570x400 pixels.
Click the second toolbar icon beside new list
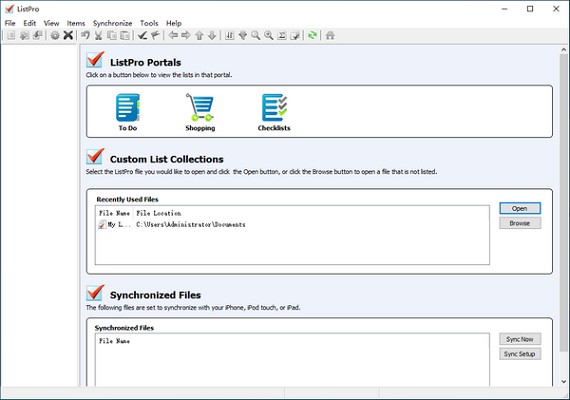tap(24, 35)
